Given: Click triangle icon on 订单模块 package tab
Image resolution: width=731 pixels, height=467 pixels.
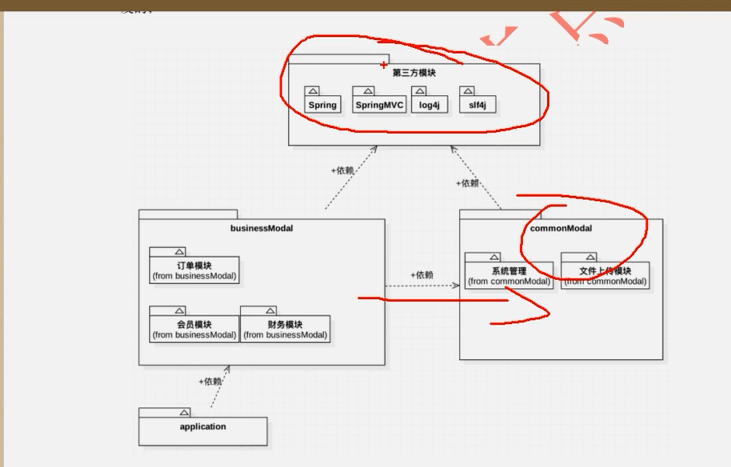Looking at the screenshot, I should pyautogui.click(x=180, y=252).
